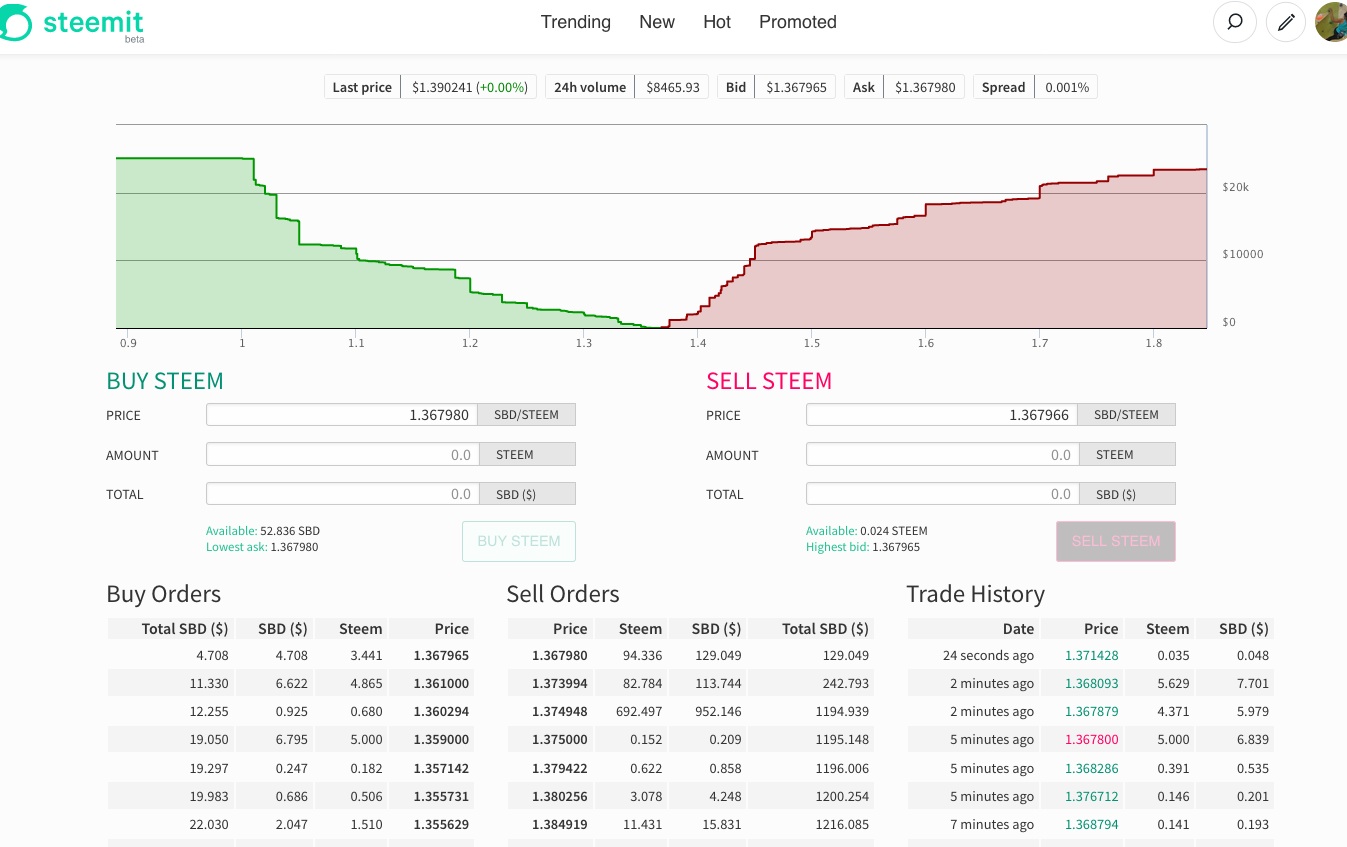The image size is (1347, 847).
Task: Focus the Buy Steem price field
Action: [x=342, y=415]
